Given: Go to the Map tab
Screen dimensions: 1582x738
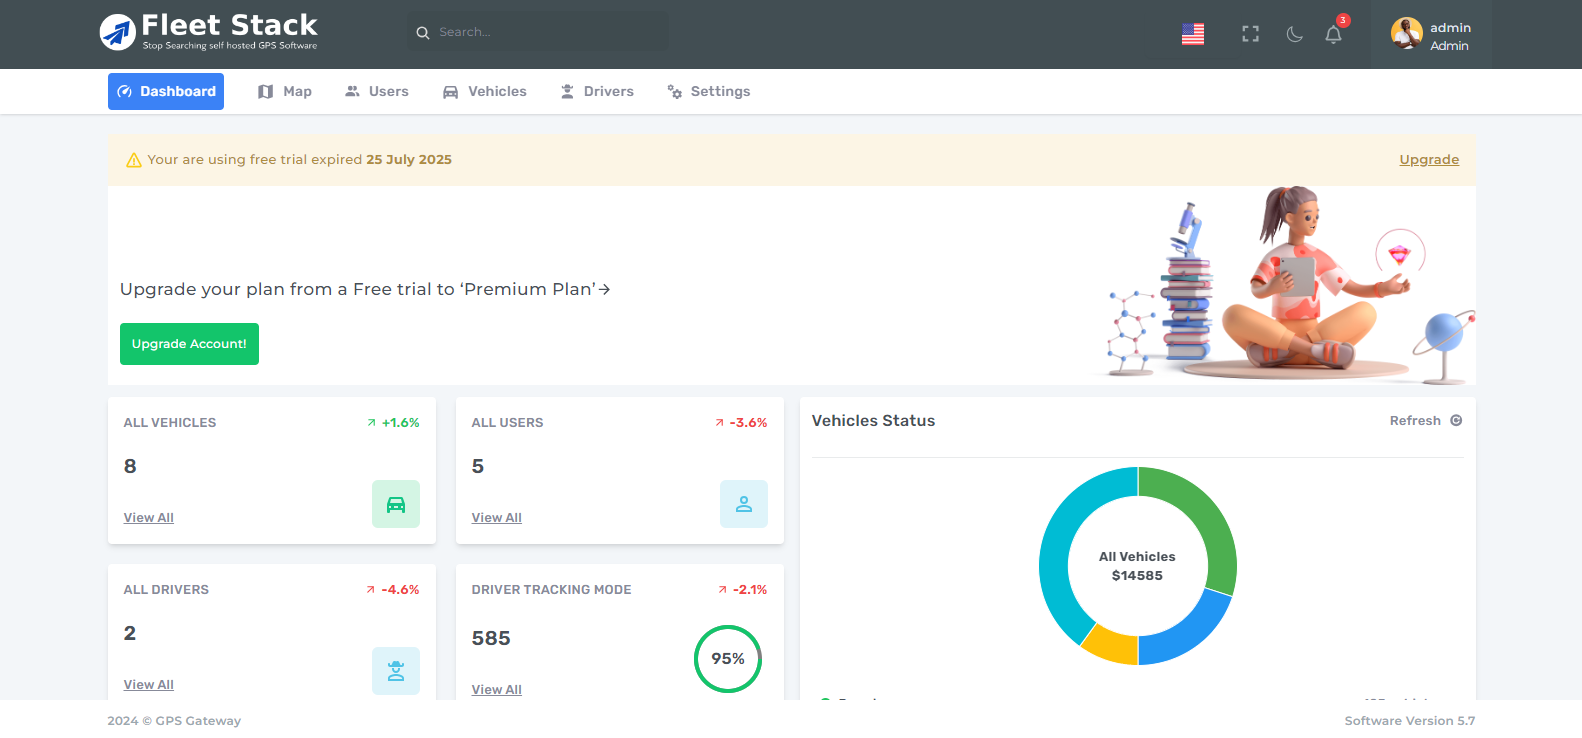Looking at the screenshot, I should (285, 92).
